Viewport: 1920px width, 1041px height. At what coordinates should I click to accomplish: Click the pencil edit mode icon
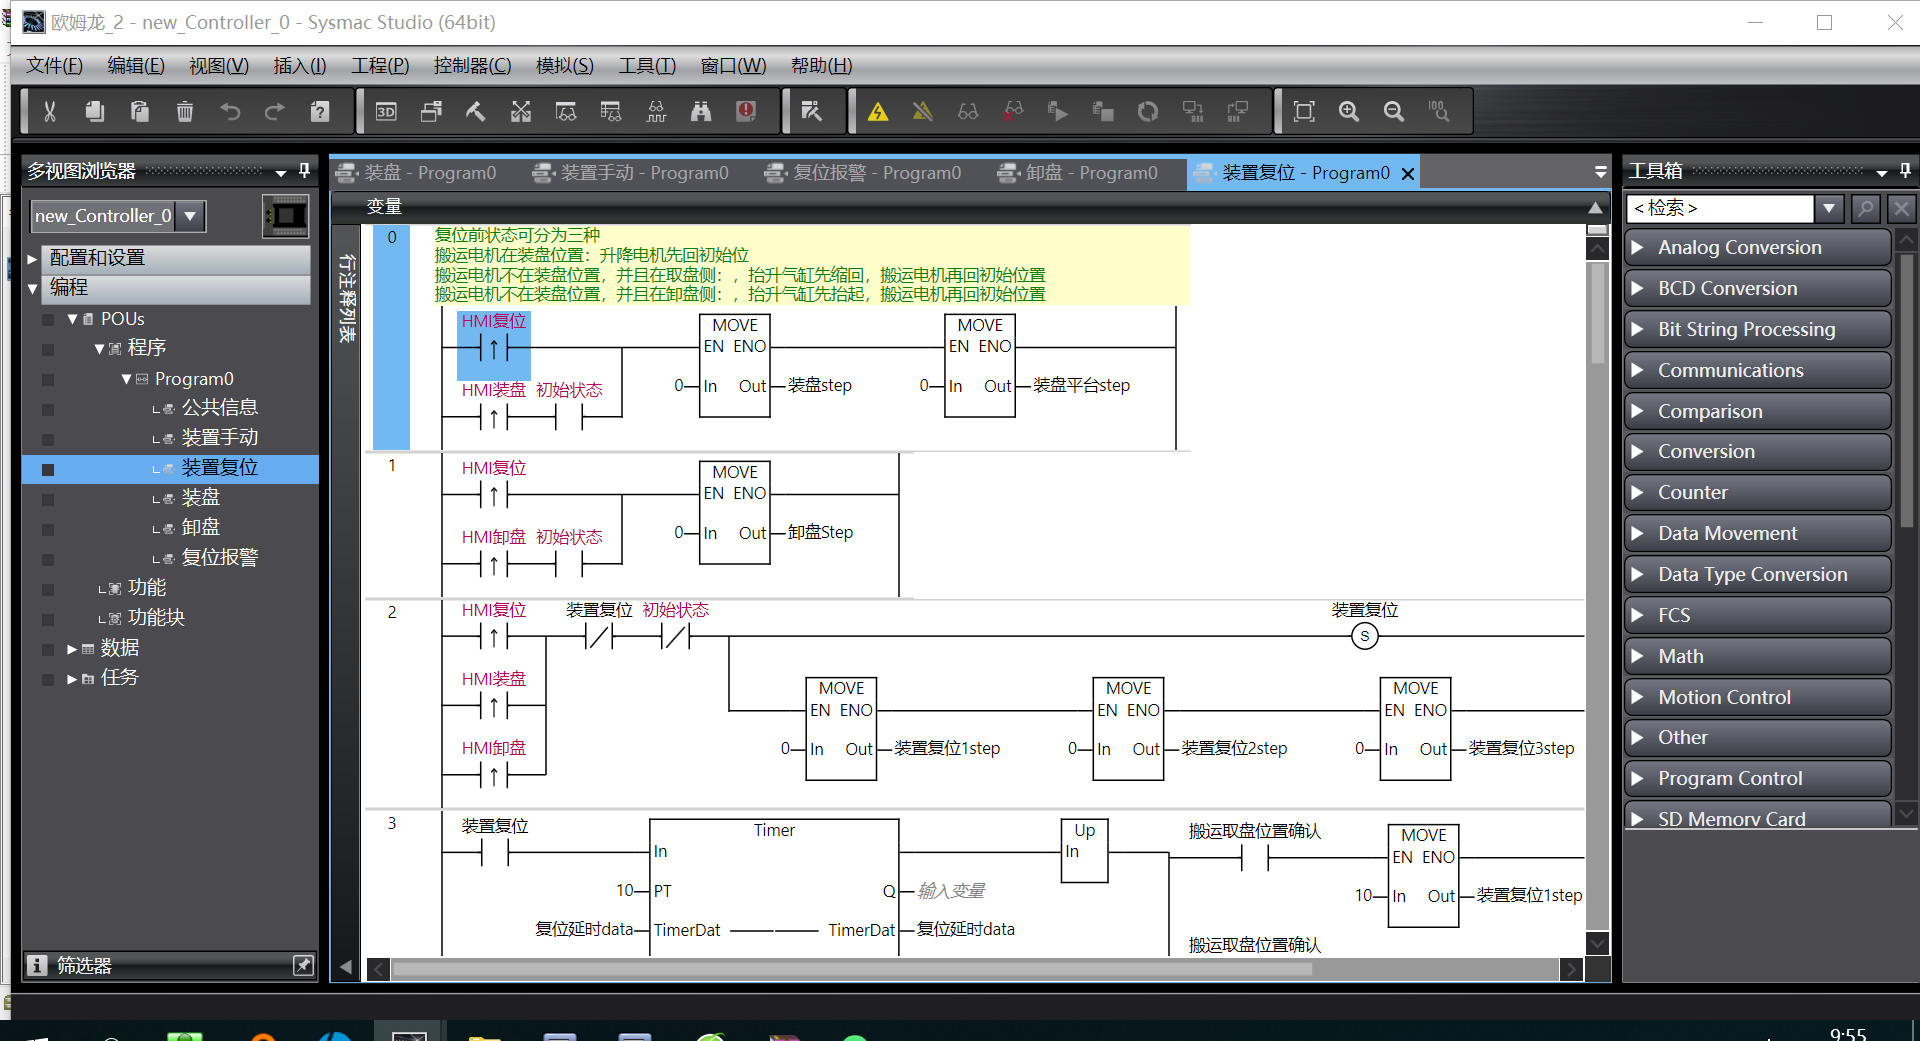coord(812,111)
